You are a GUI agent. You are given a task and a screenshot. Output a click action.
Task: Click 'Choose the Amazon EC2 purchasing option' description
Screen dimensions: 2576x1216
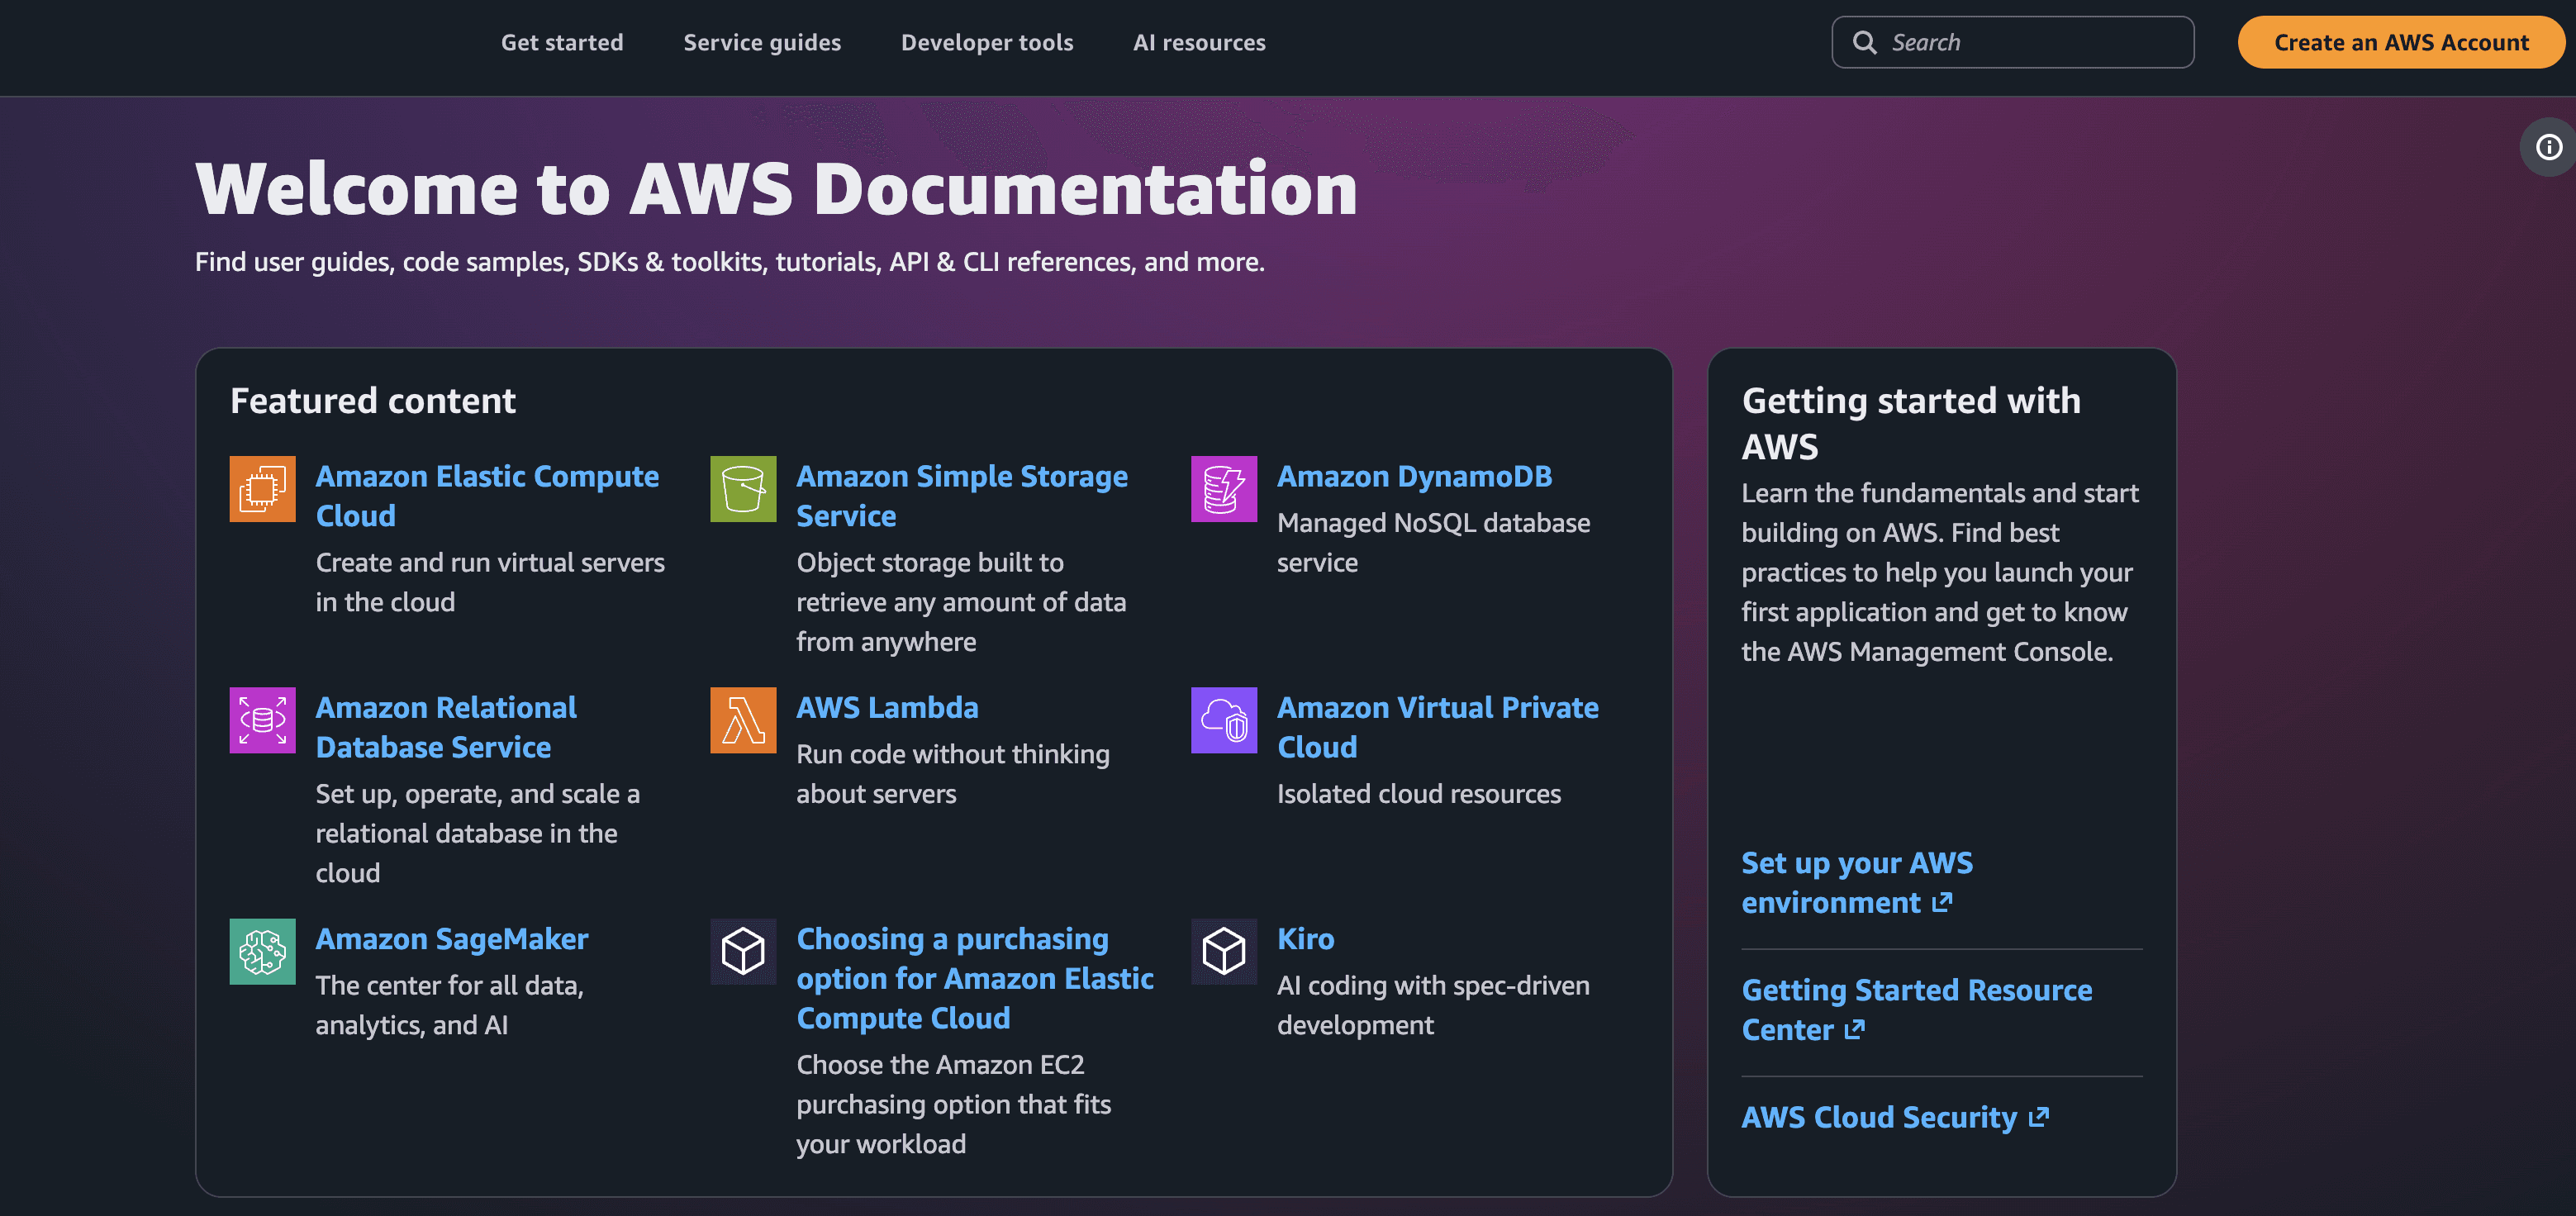(953, 1104)
